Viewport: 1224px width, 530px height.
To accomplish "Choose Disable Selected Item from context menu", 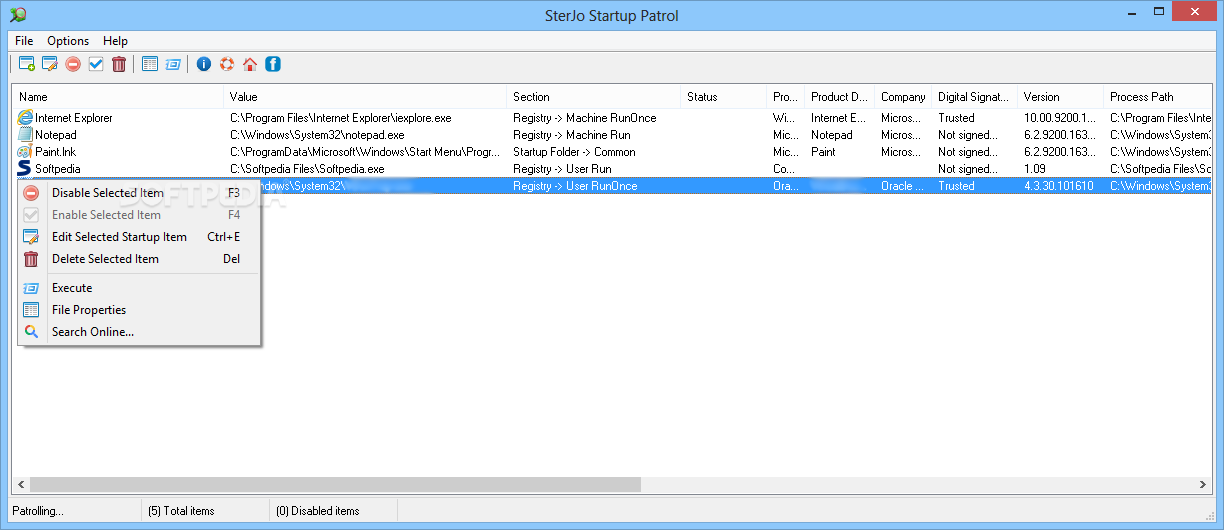I will (140, 193).
